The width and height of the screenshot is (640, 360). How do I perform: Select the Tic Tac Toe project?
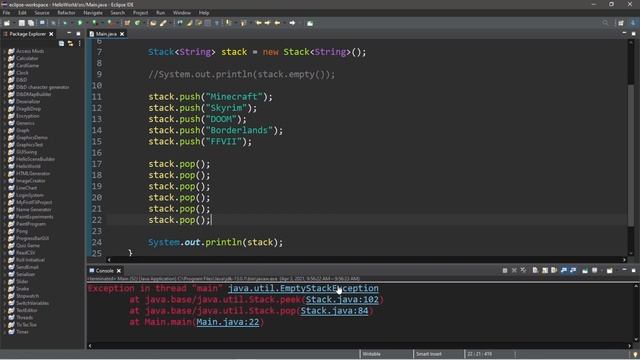(x=27, y=325)
